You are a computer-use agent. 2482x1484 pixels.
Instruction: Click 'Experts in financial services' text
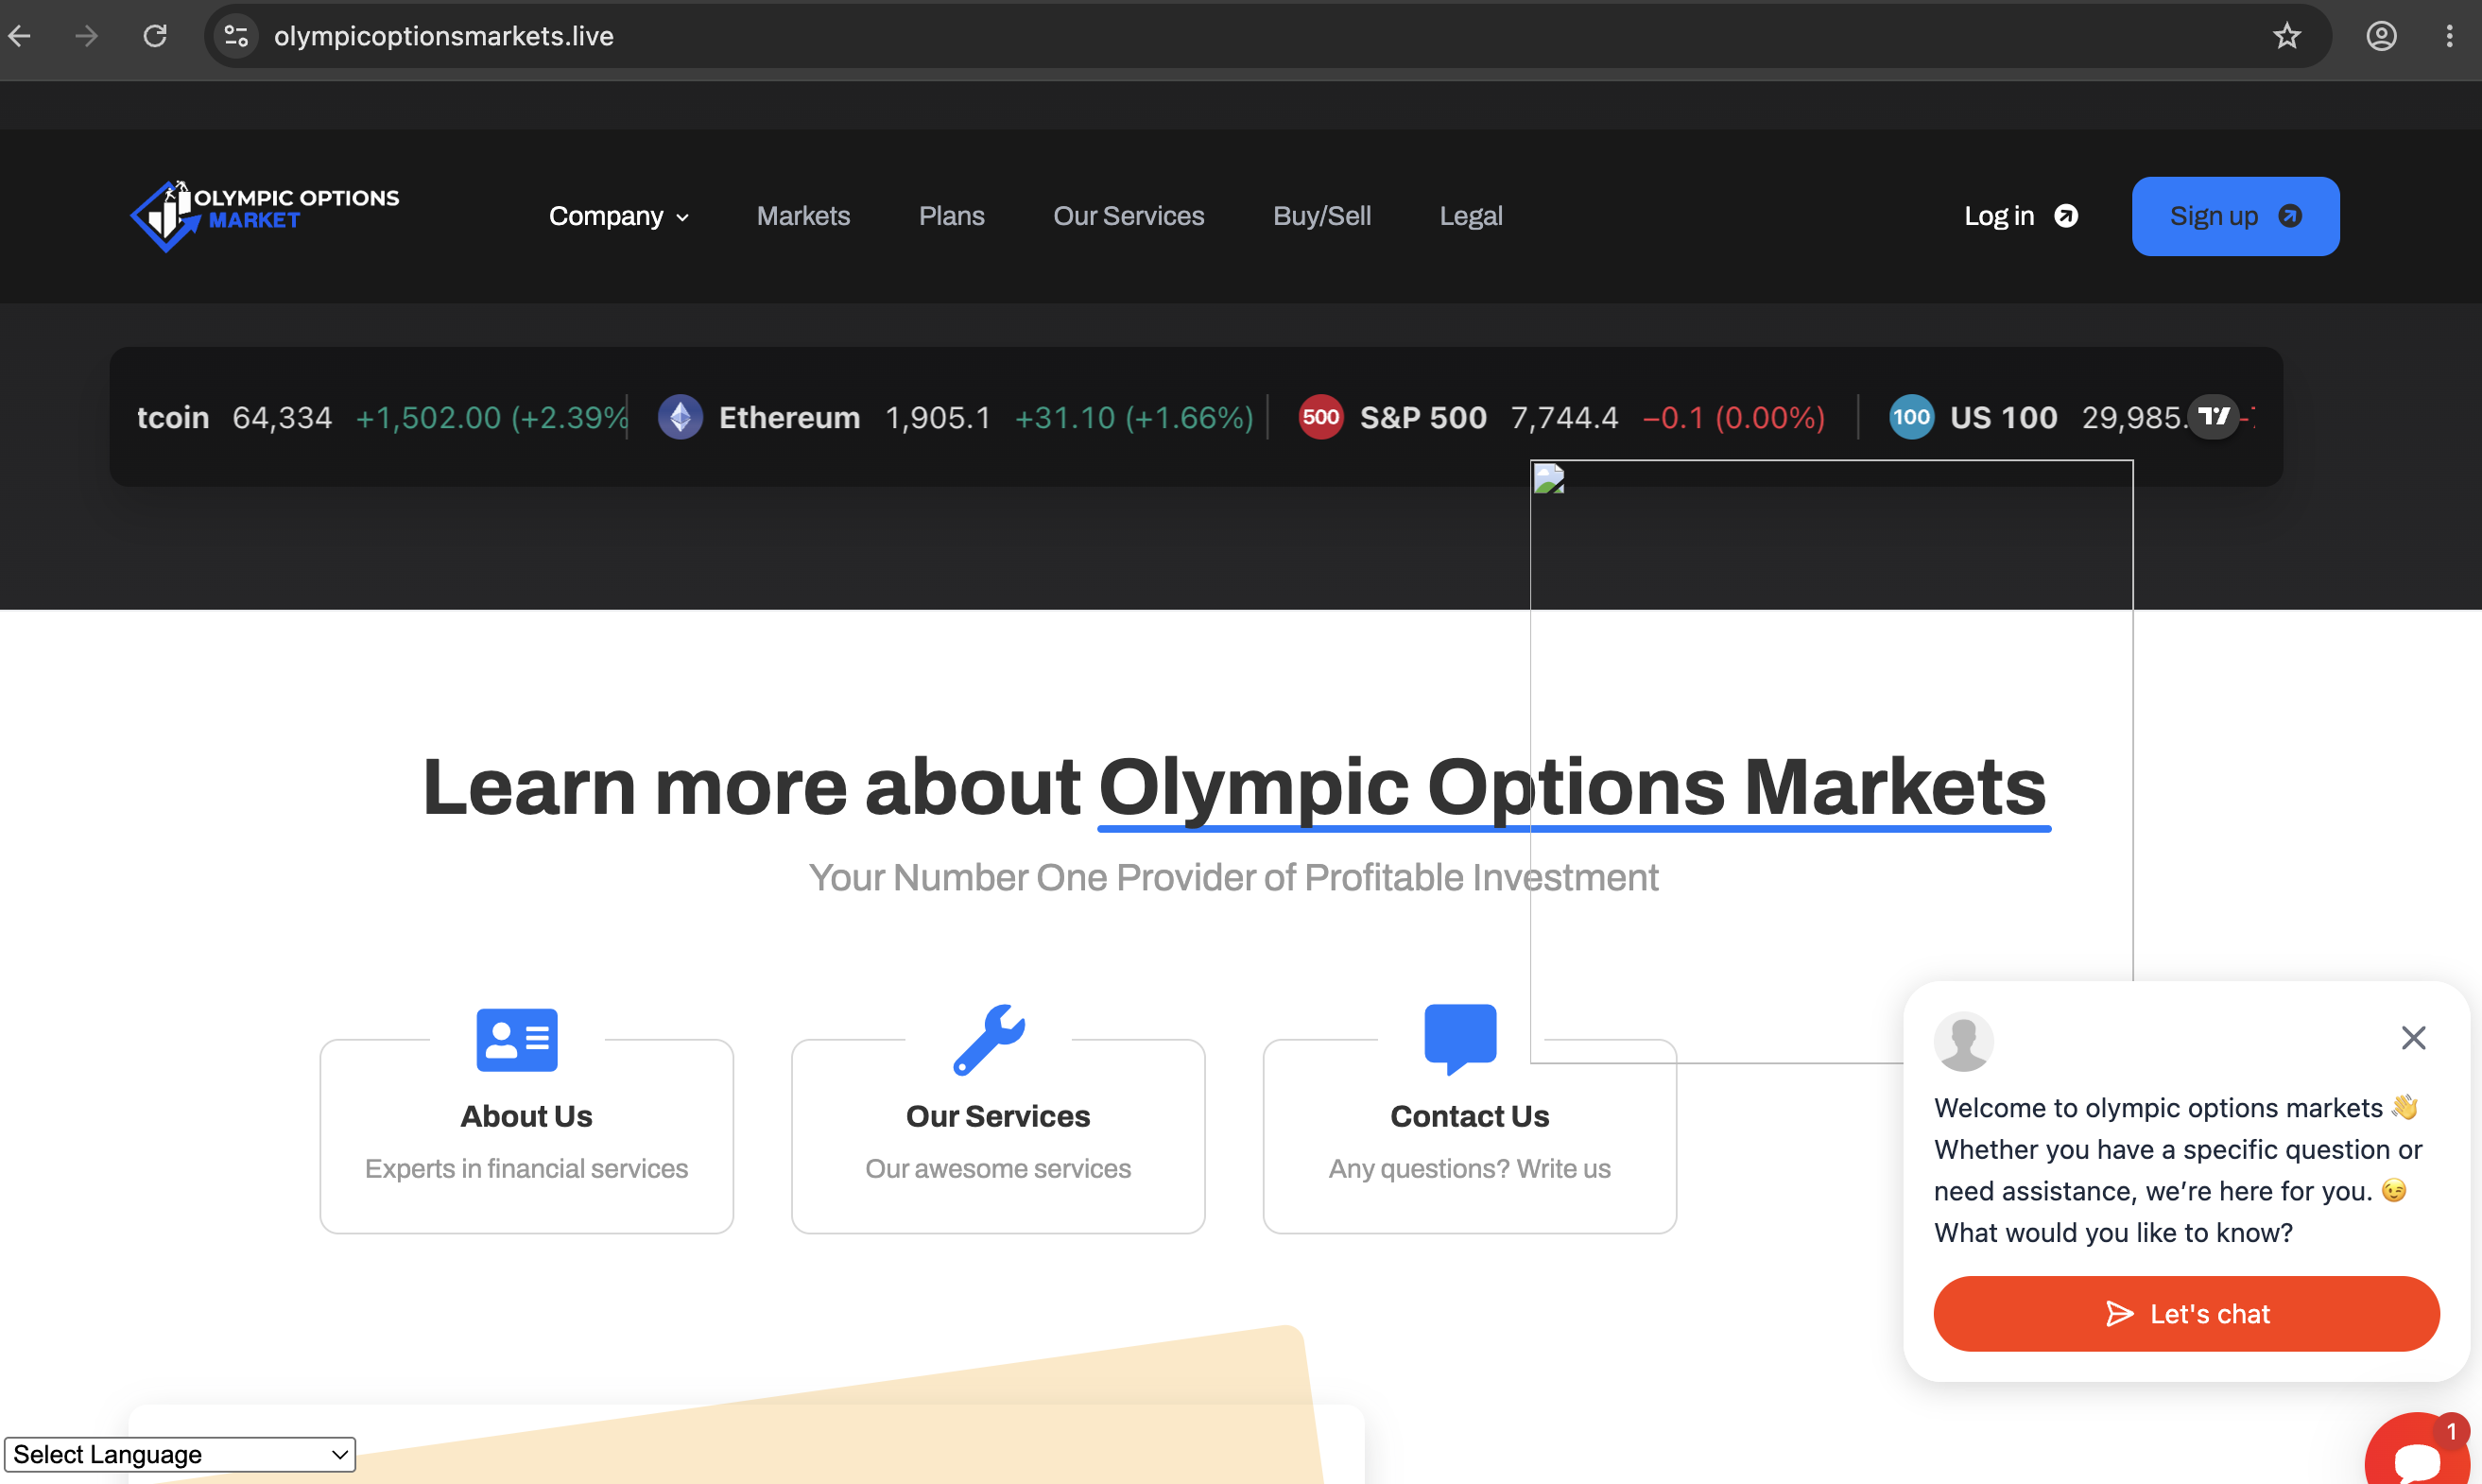(526, 1168)
